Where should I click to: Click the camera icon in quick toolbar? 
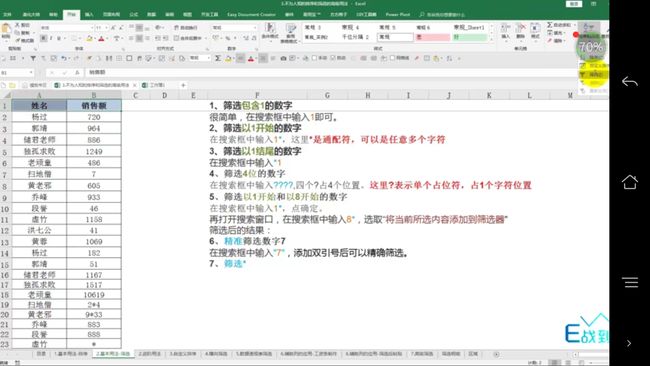point(283,58)
